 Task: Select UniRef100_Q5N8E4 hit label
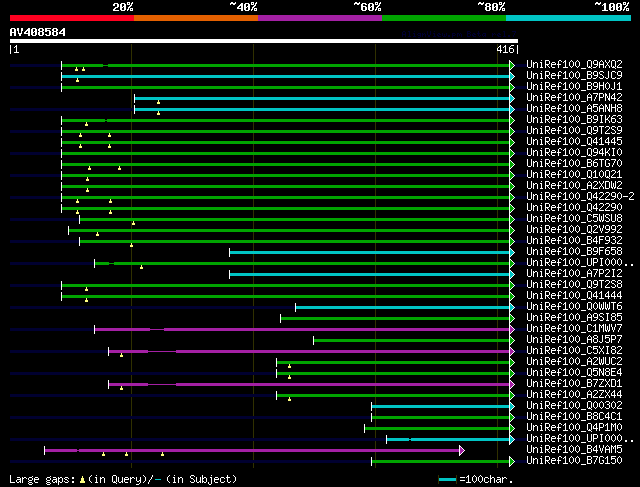pos(574,372)
